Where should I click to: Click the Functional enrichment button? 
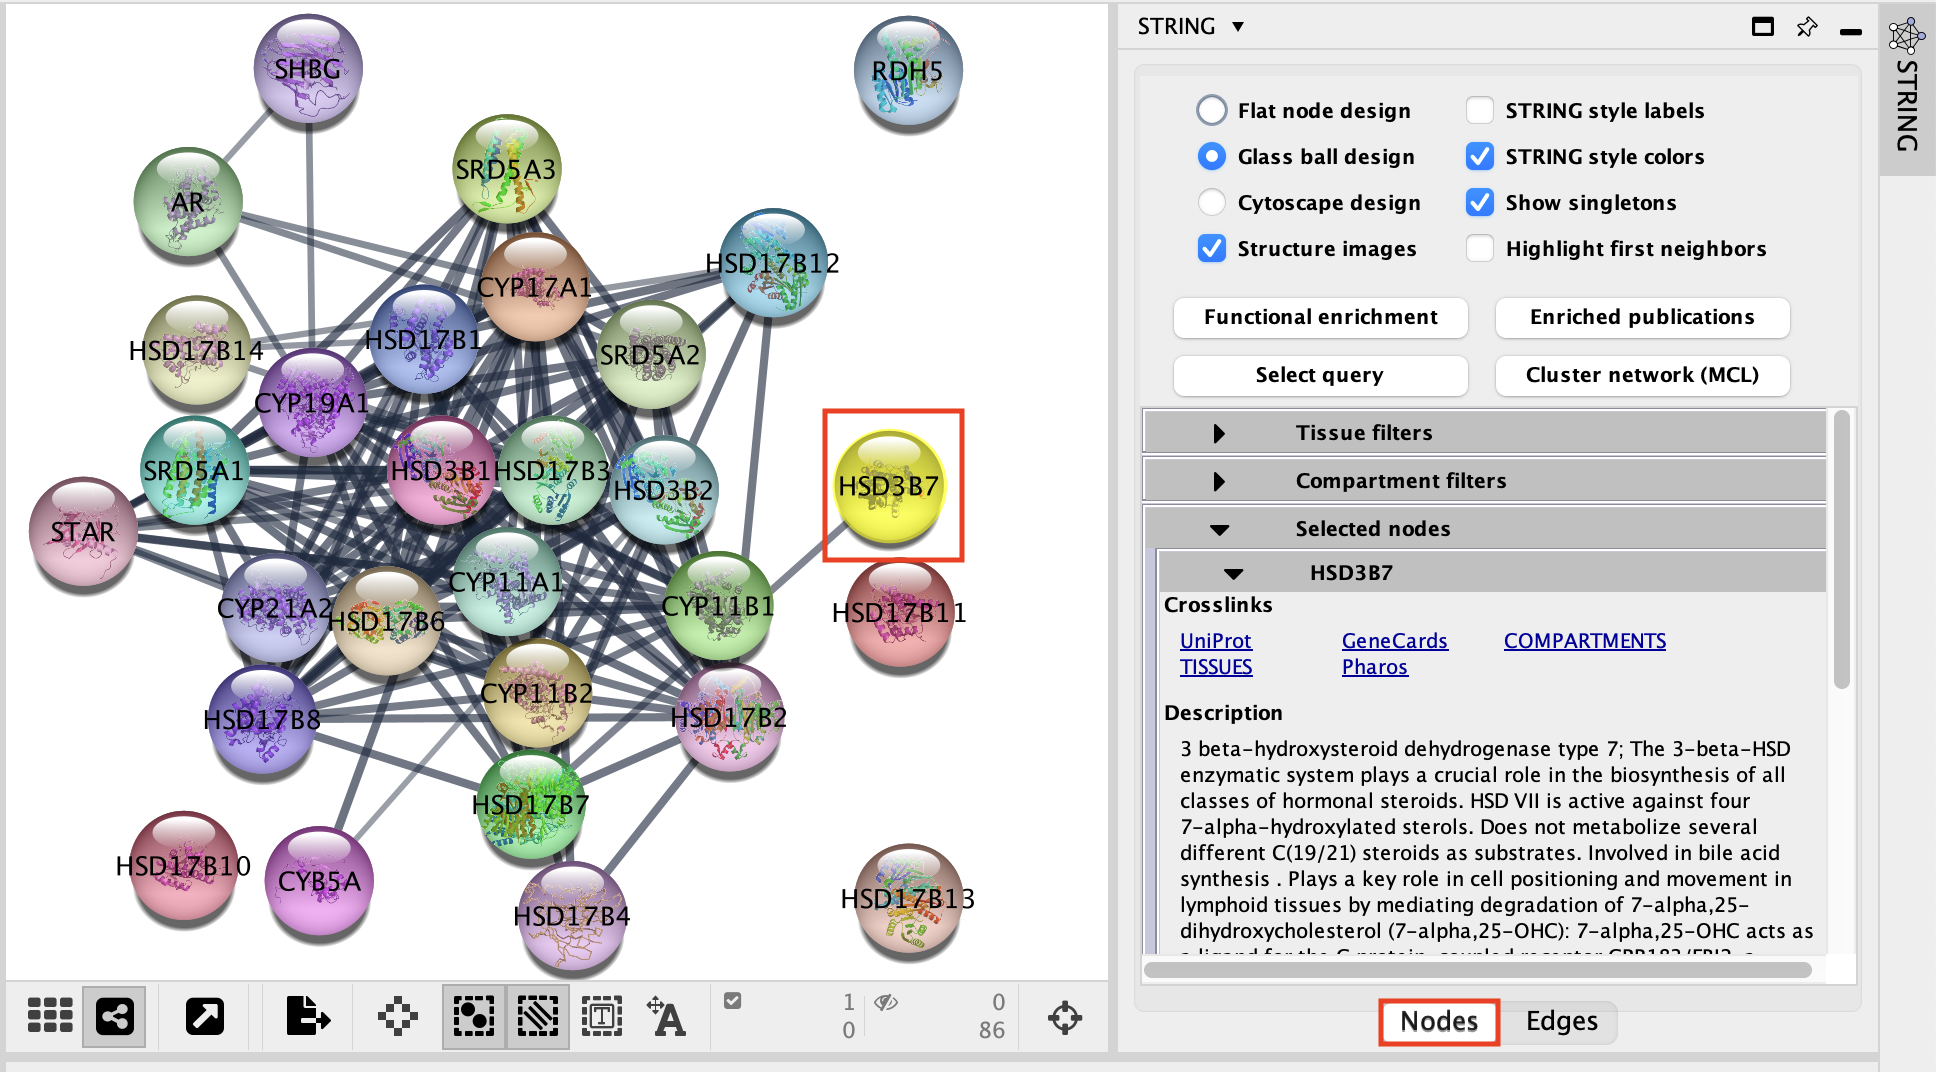1320,317
